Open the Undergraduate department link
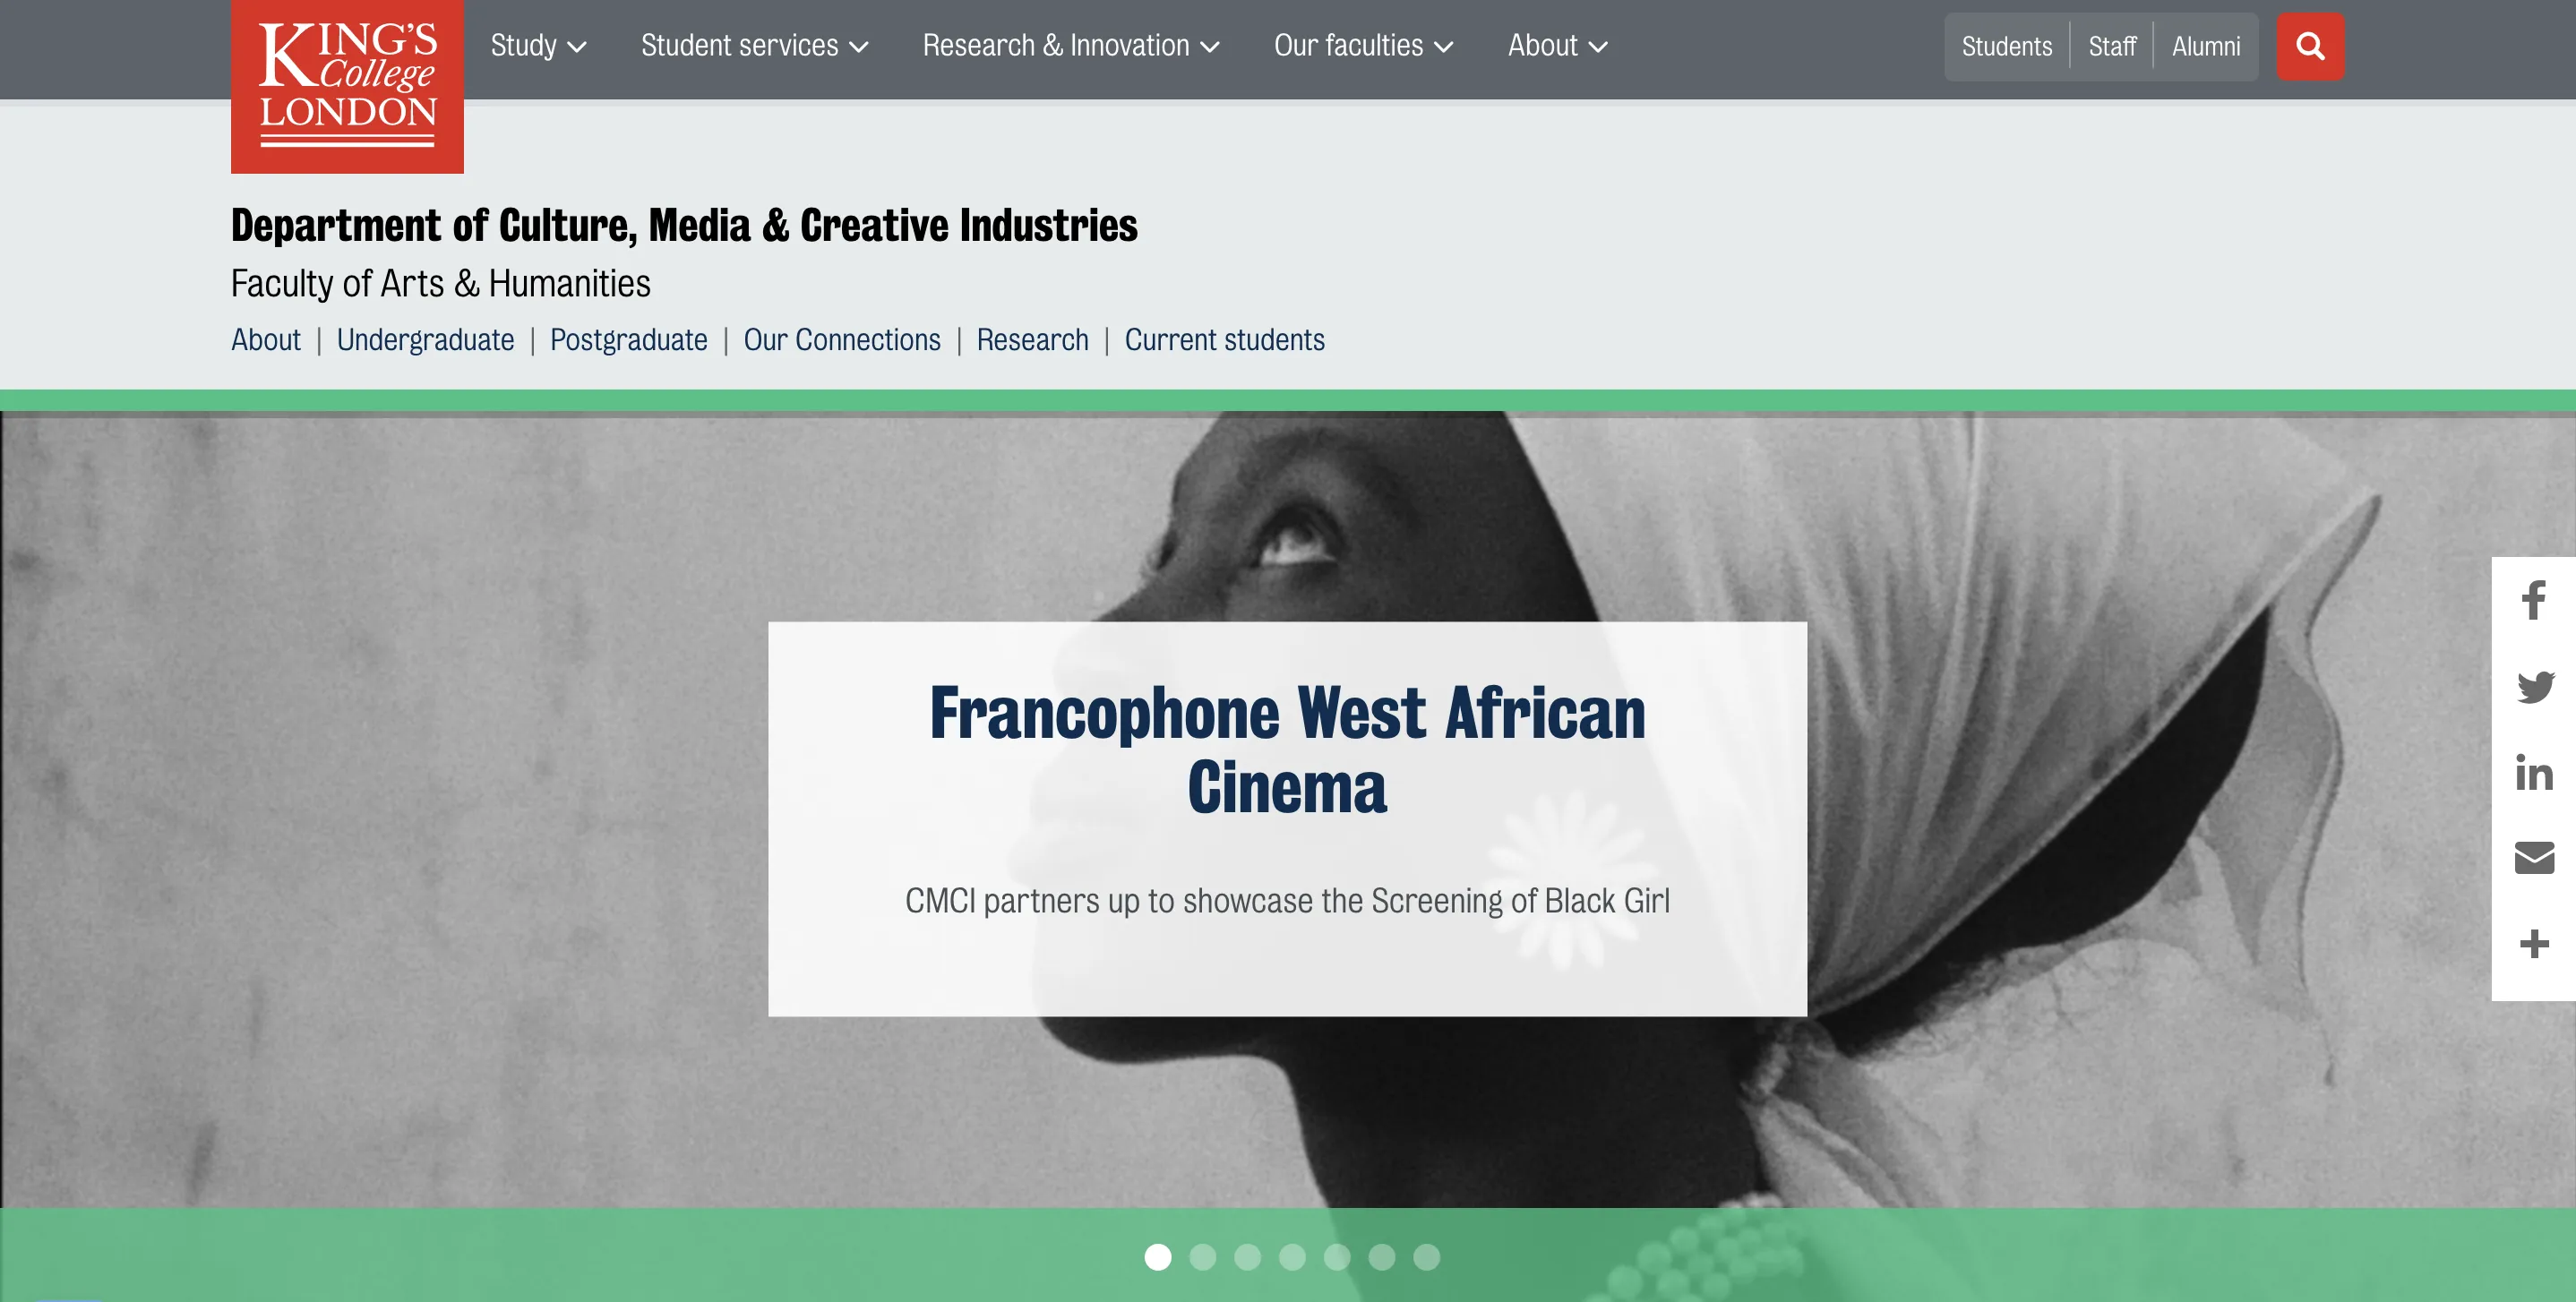Viewport: 2576px width, 1302px height. pos(425,340)
